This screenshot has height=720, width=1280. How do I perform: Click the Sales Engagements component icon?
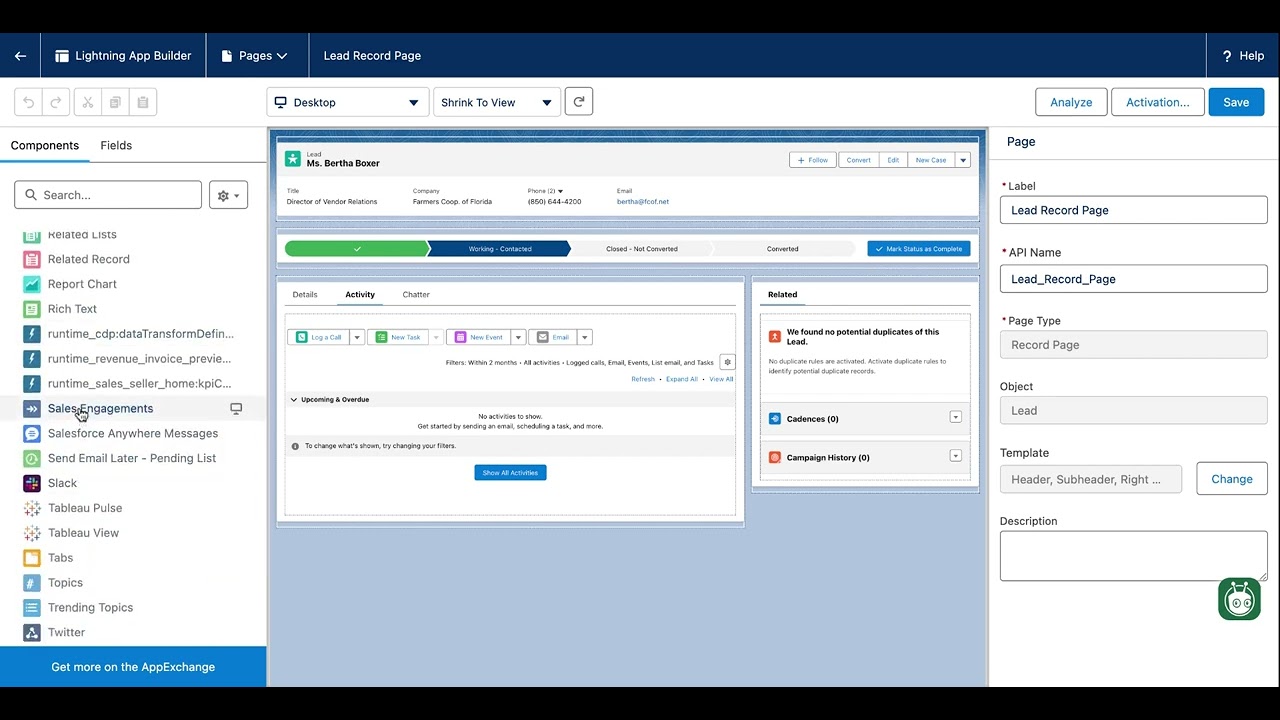coord(32,408)
